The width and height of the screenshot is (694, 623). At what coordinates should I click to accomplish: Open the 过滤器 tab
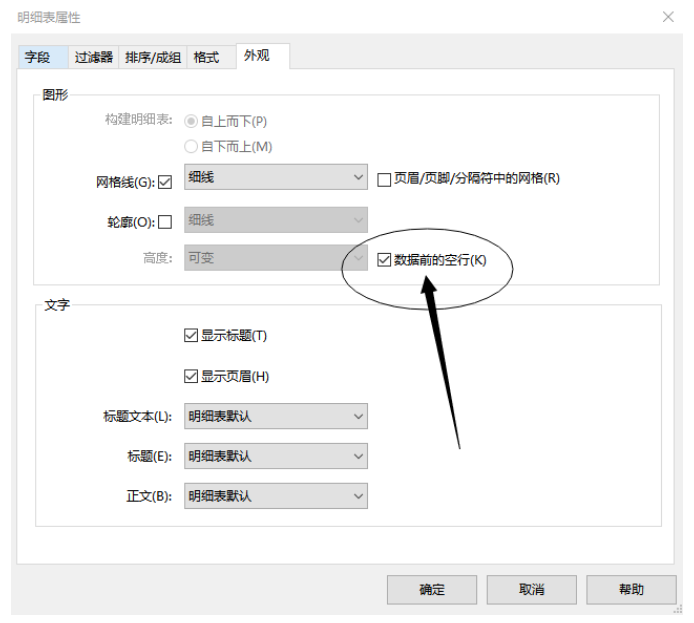(x=94, y=57)
